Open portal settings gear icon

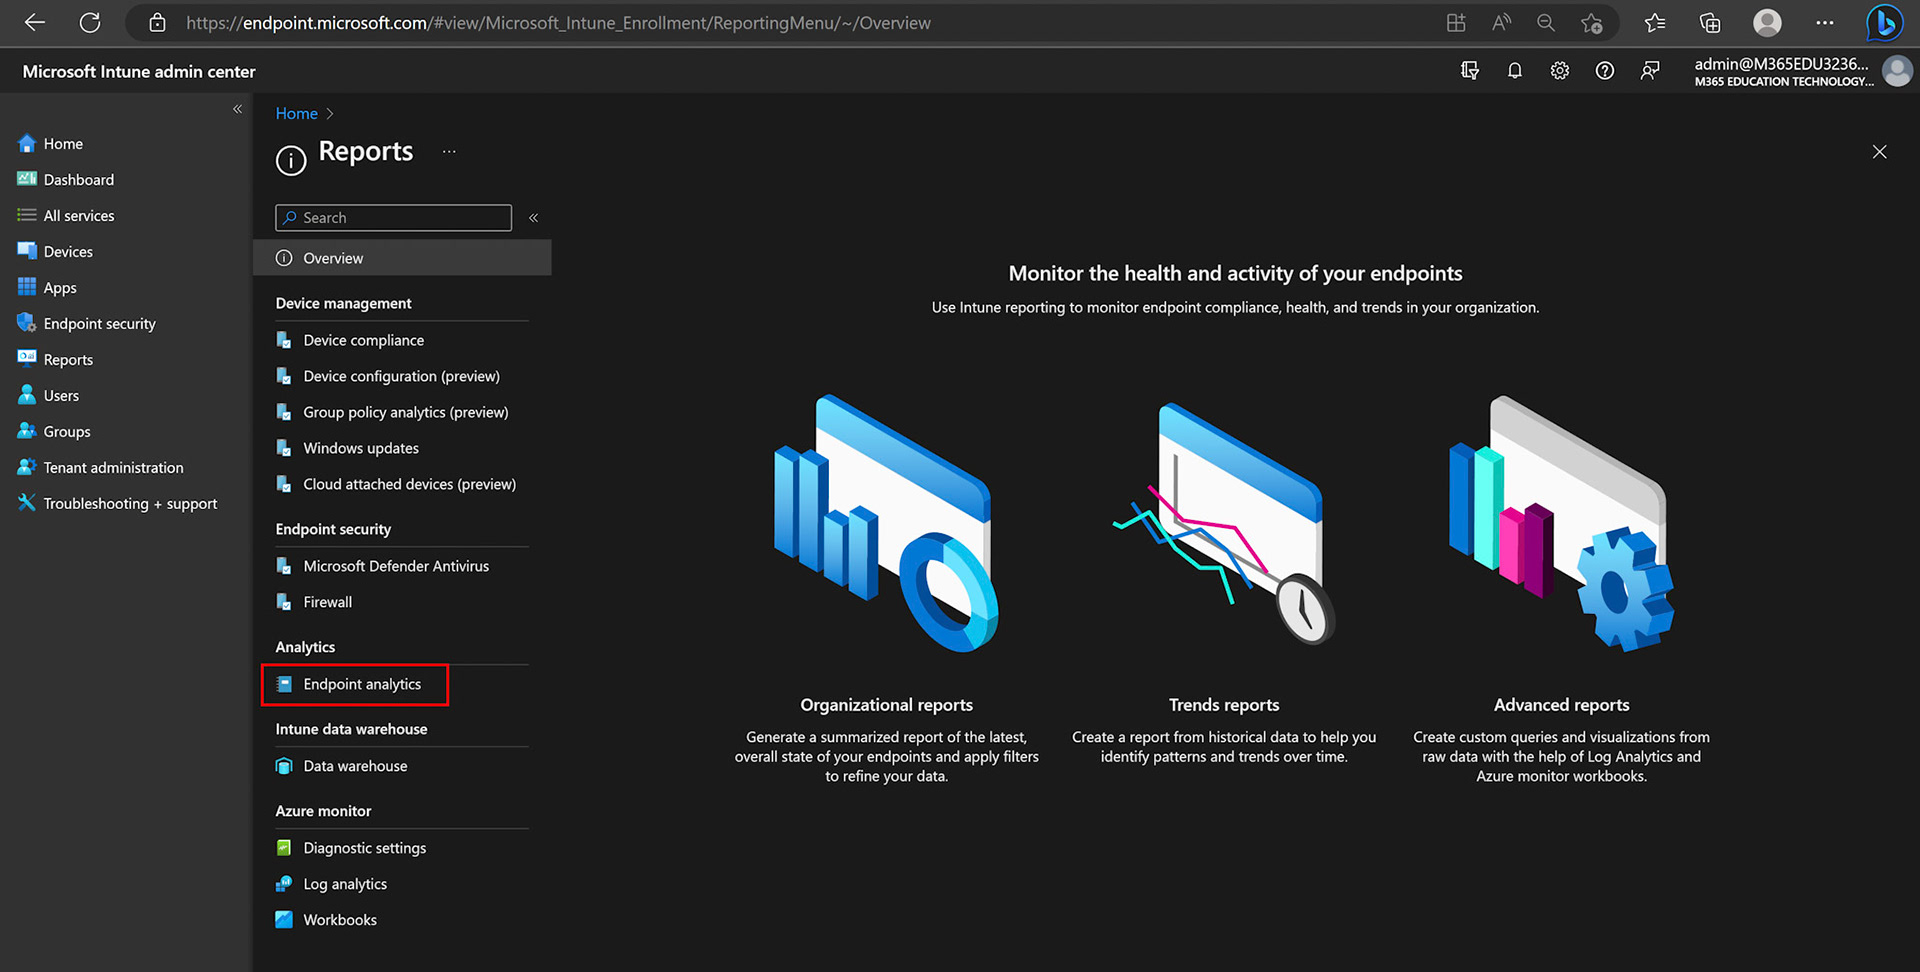tap(1560, 71)
